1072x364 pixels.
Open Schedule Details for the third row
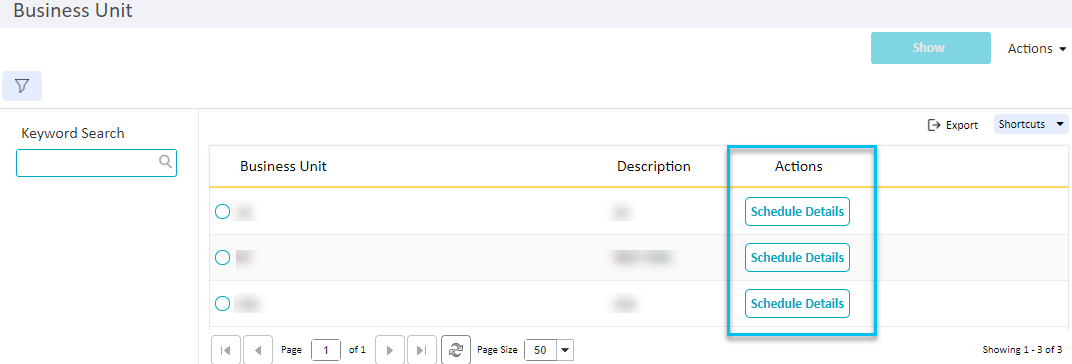pyautogui.click(x=797, y=303)
